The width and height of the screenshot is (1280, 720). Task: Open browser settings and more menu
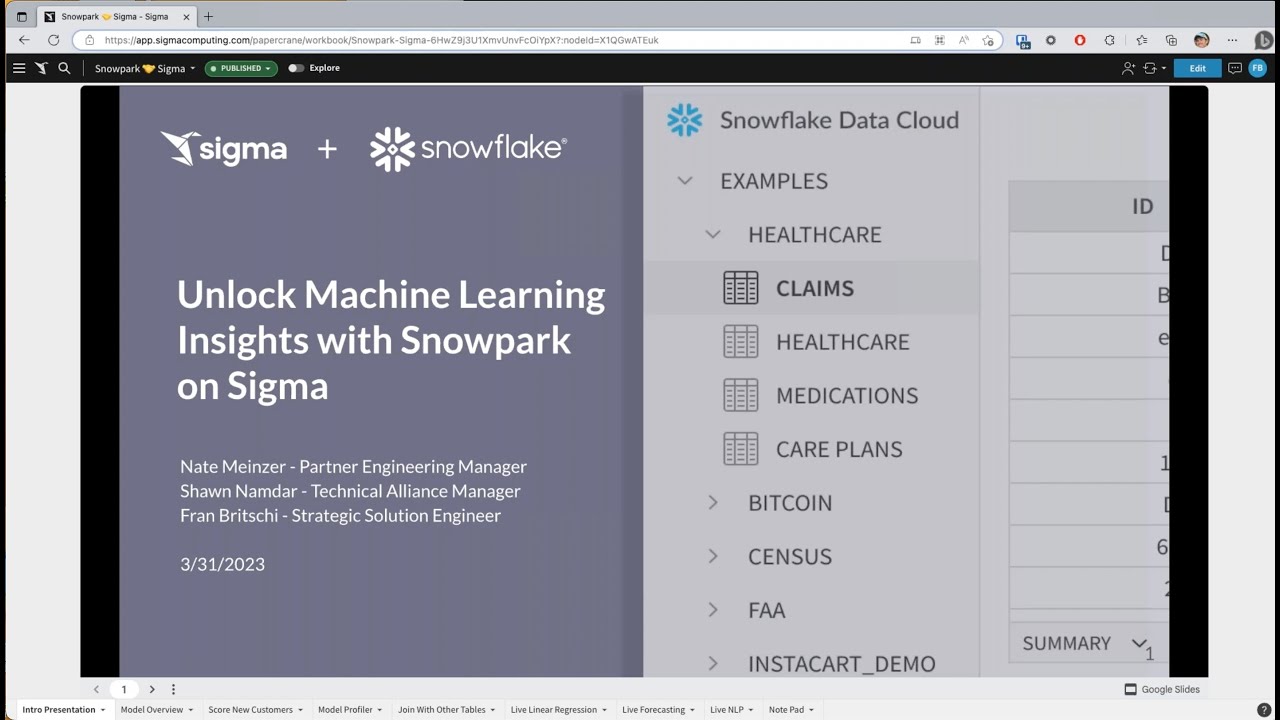point(1232,40)
